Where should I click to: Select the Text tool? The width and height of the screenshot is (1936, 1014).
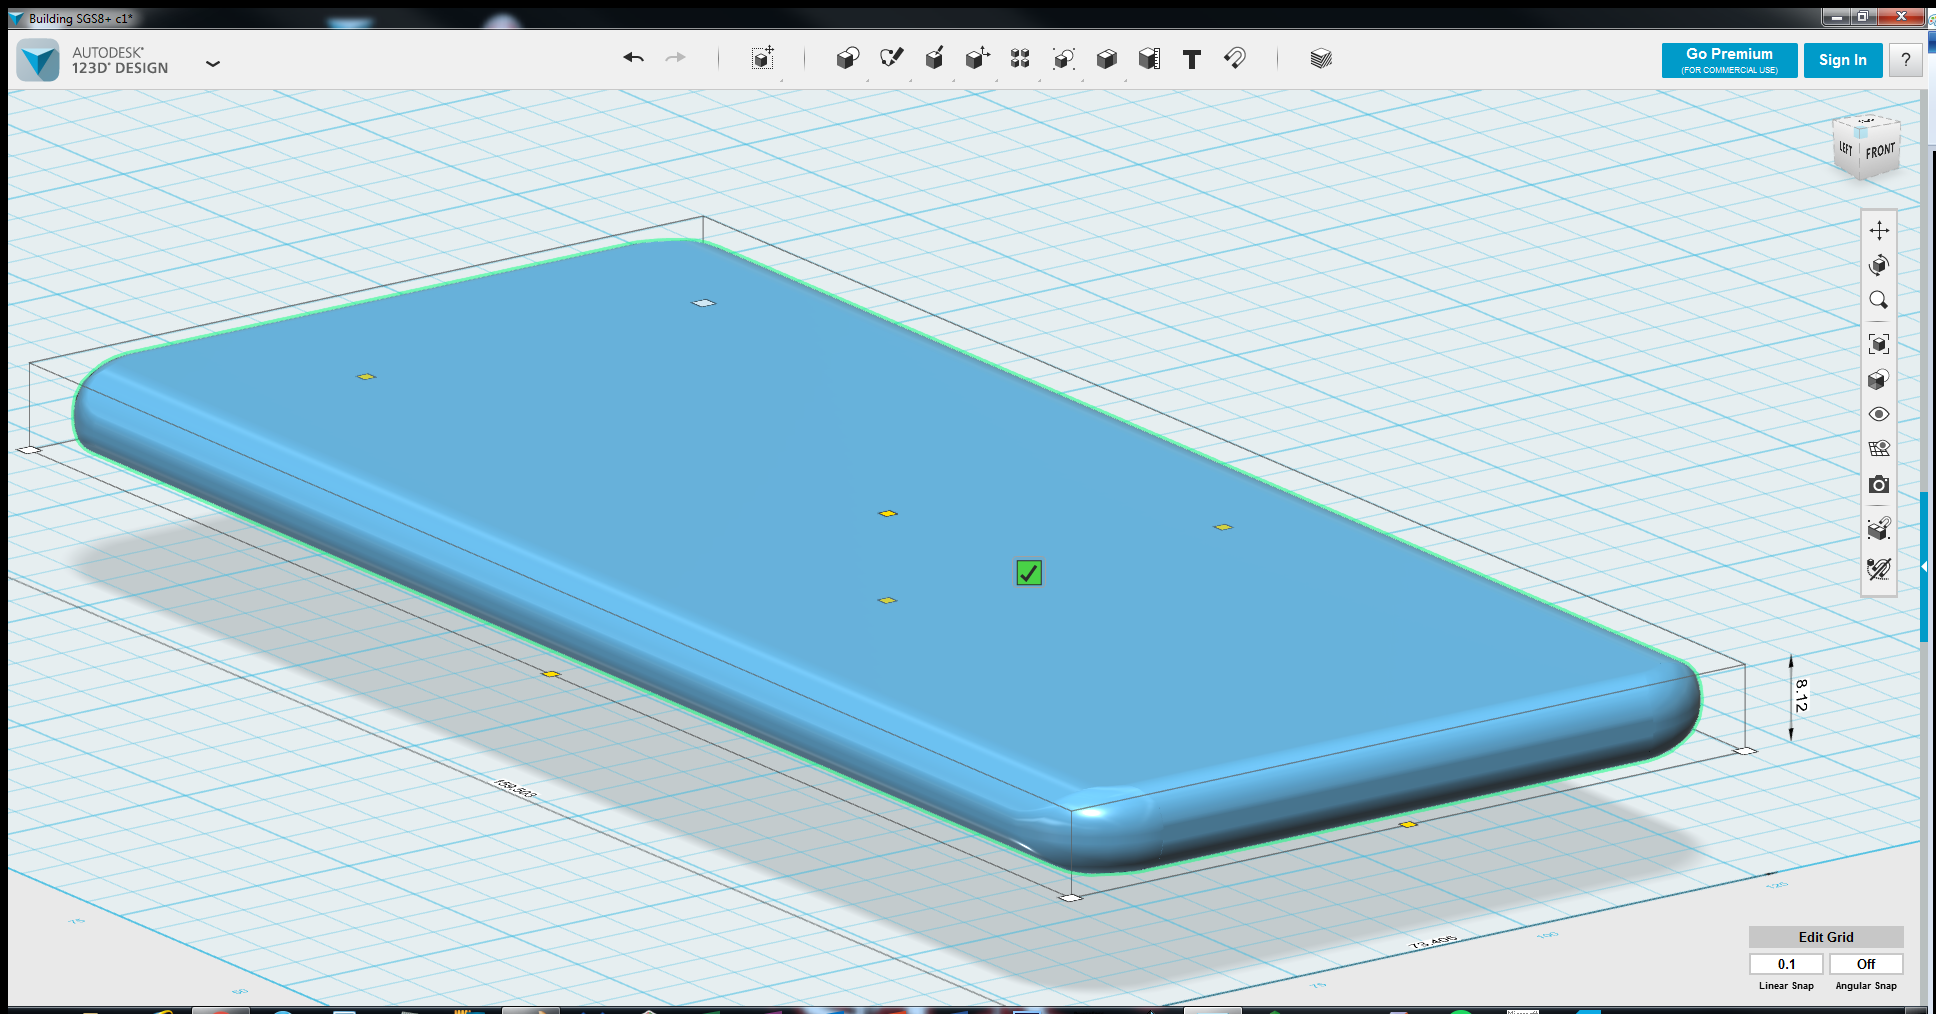tap(1191, 59)
